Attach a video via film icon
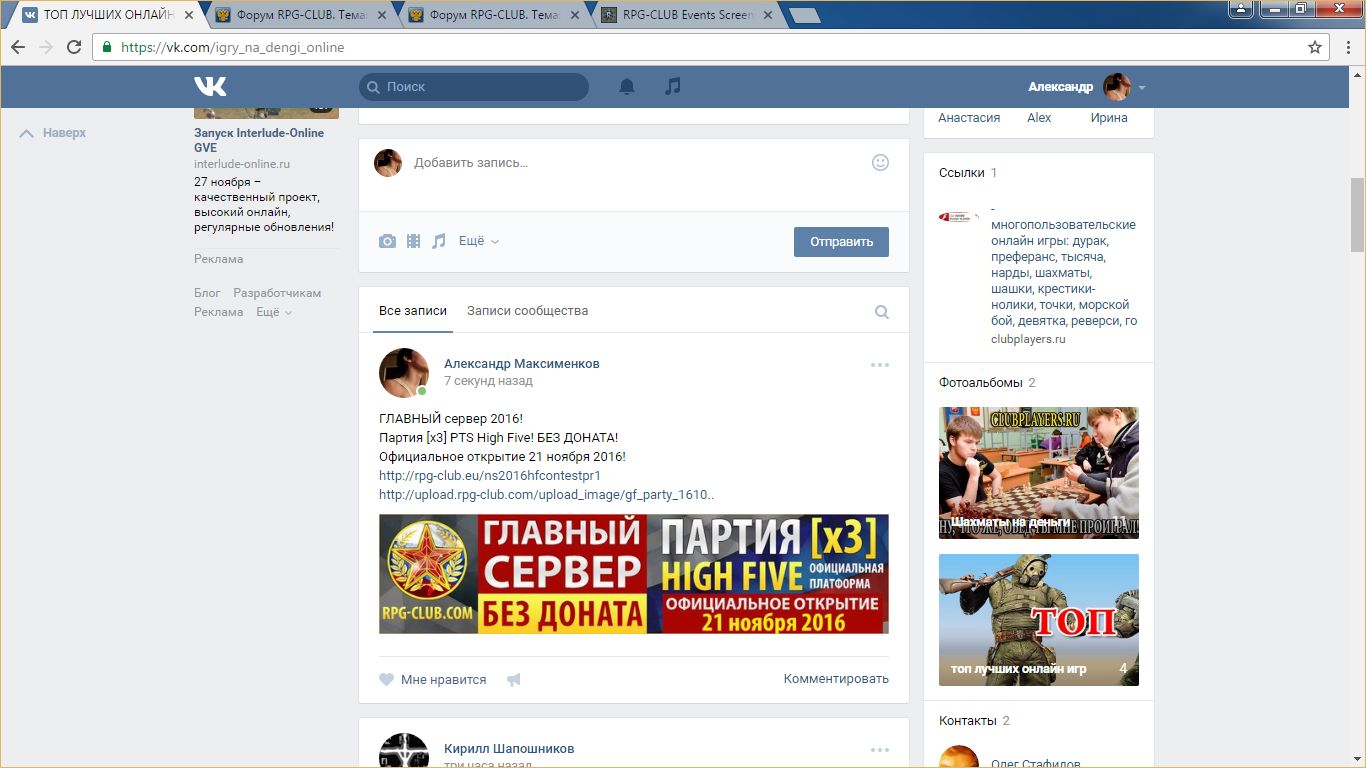 click(x=413, y=241)
